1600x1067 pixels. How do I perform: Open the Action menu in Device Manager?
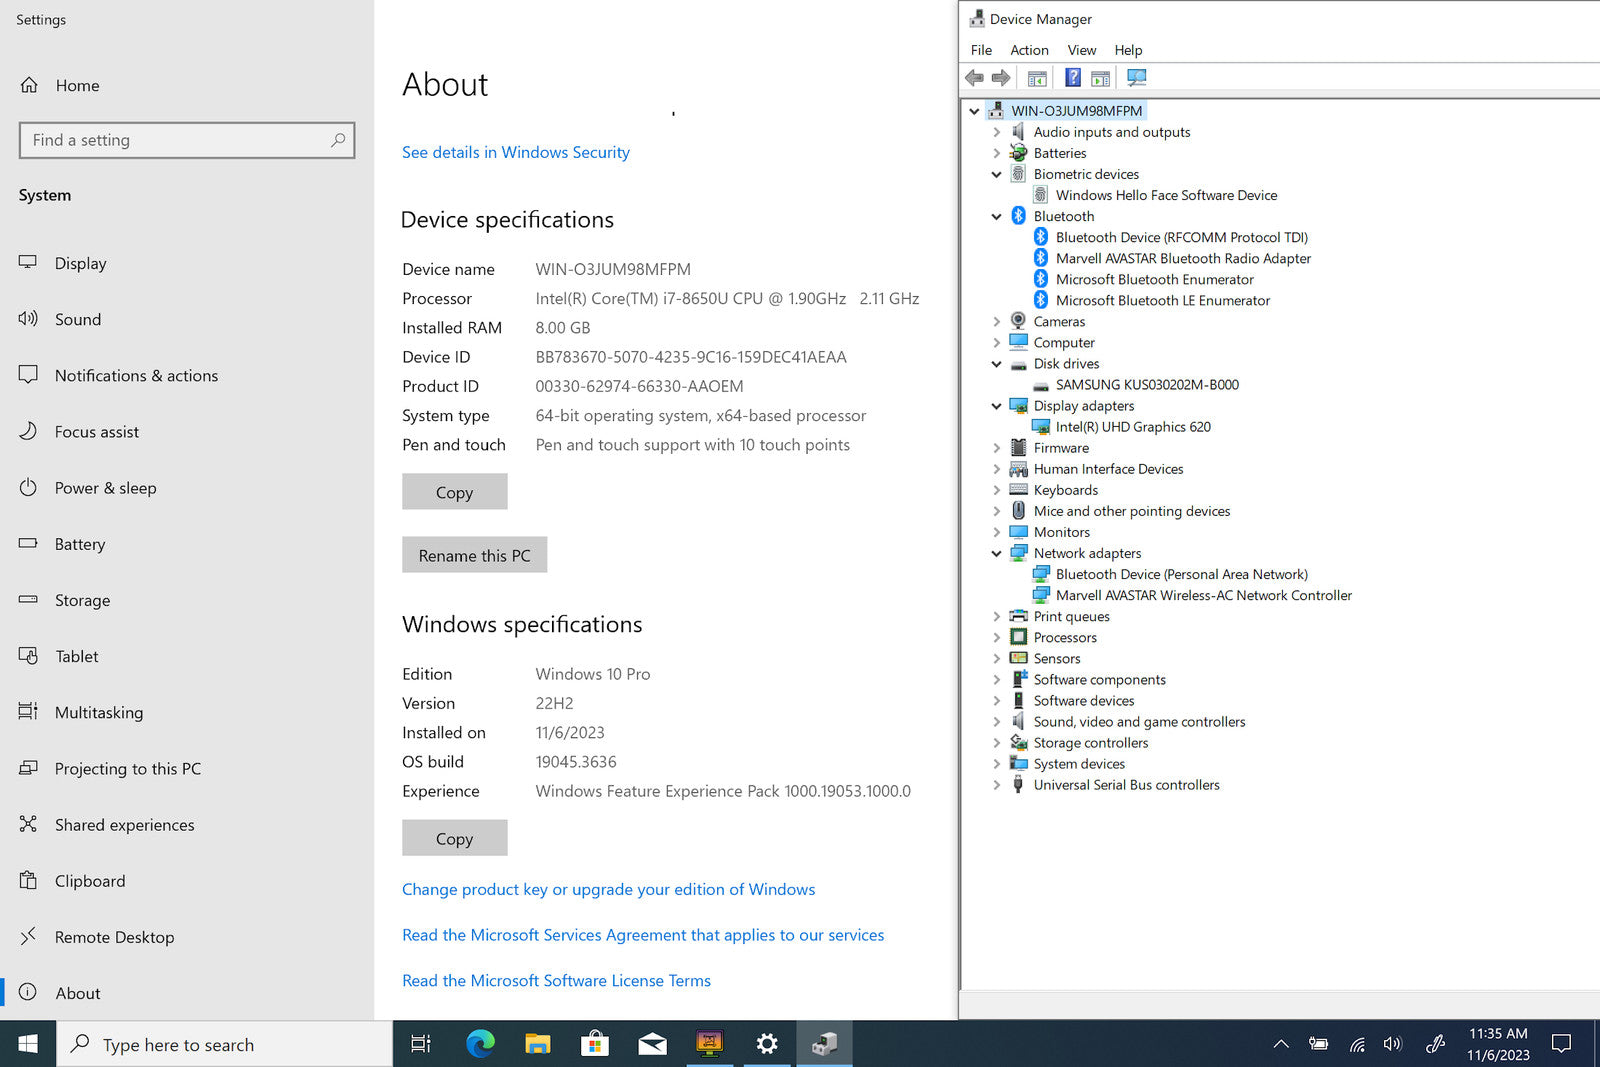coord(1029,50)
